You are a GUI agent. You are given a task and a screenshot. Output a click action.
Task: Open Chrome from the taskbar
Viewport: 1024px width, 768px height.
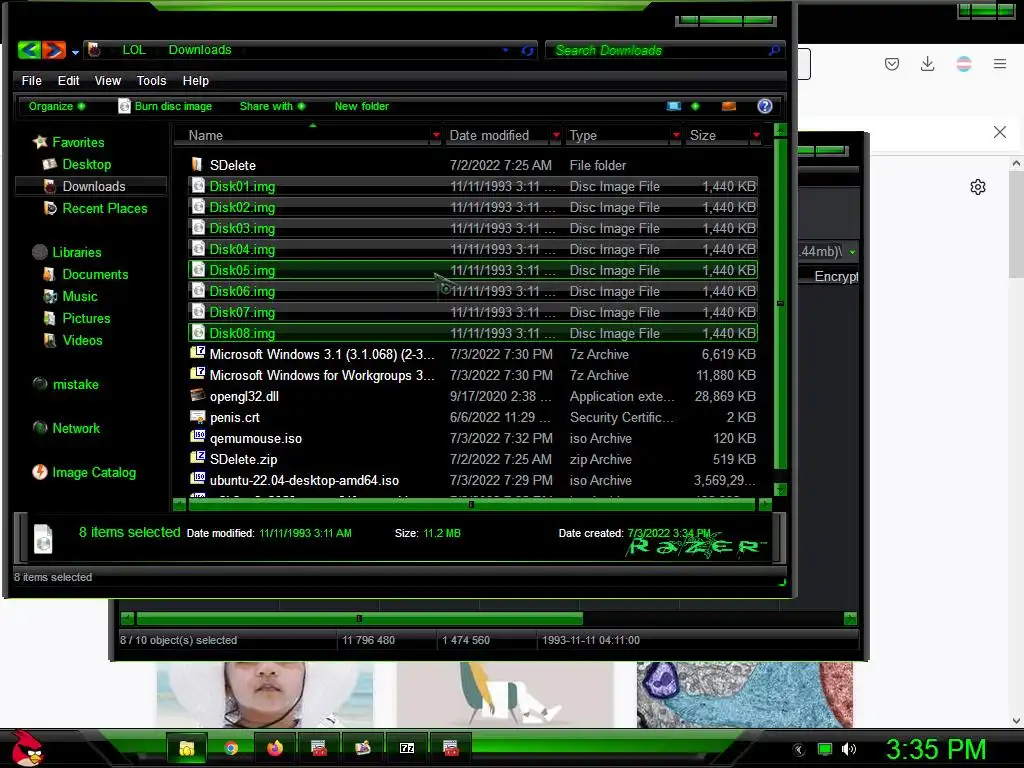pos(231,748)
